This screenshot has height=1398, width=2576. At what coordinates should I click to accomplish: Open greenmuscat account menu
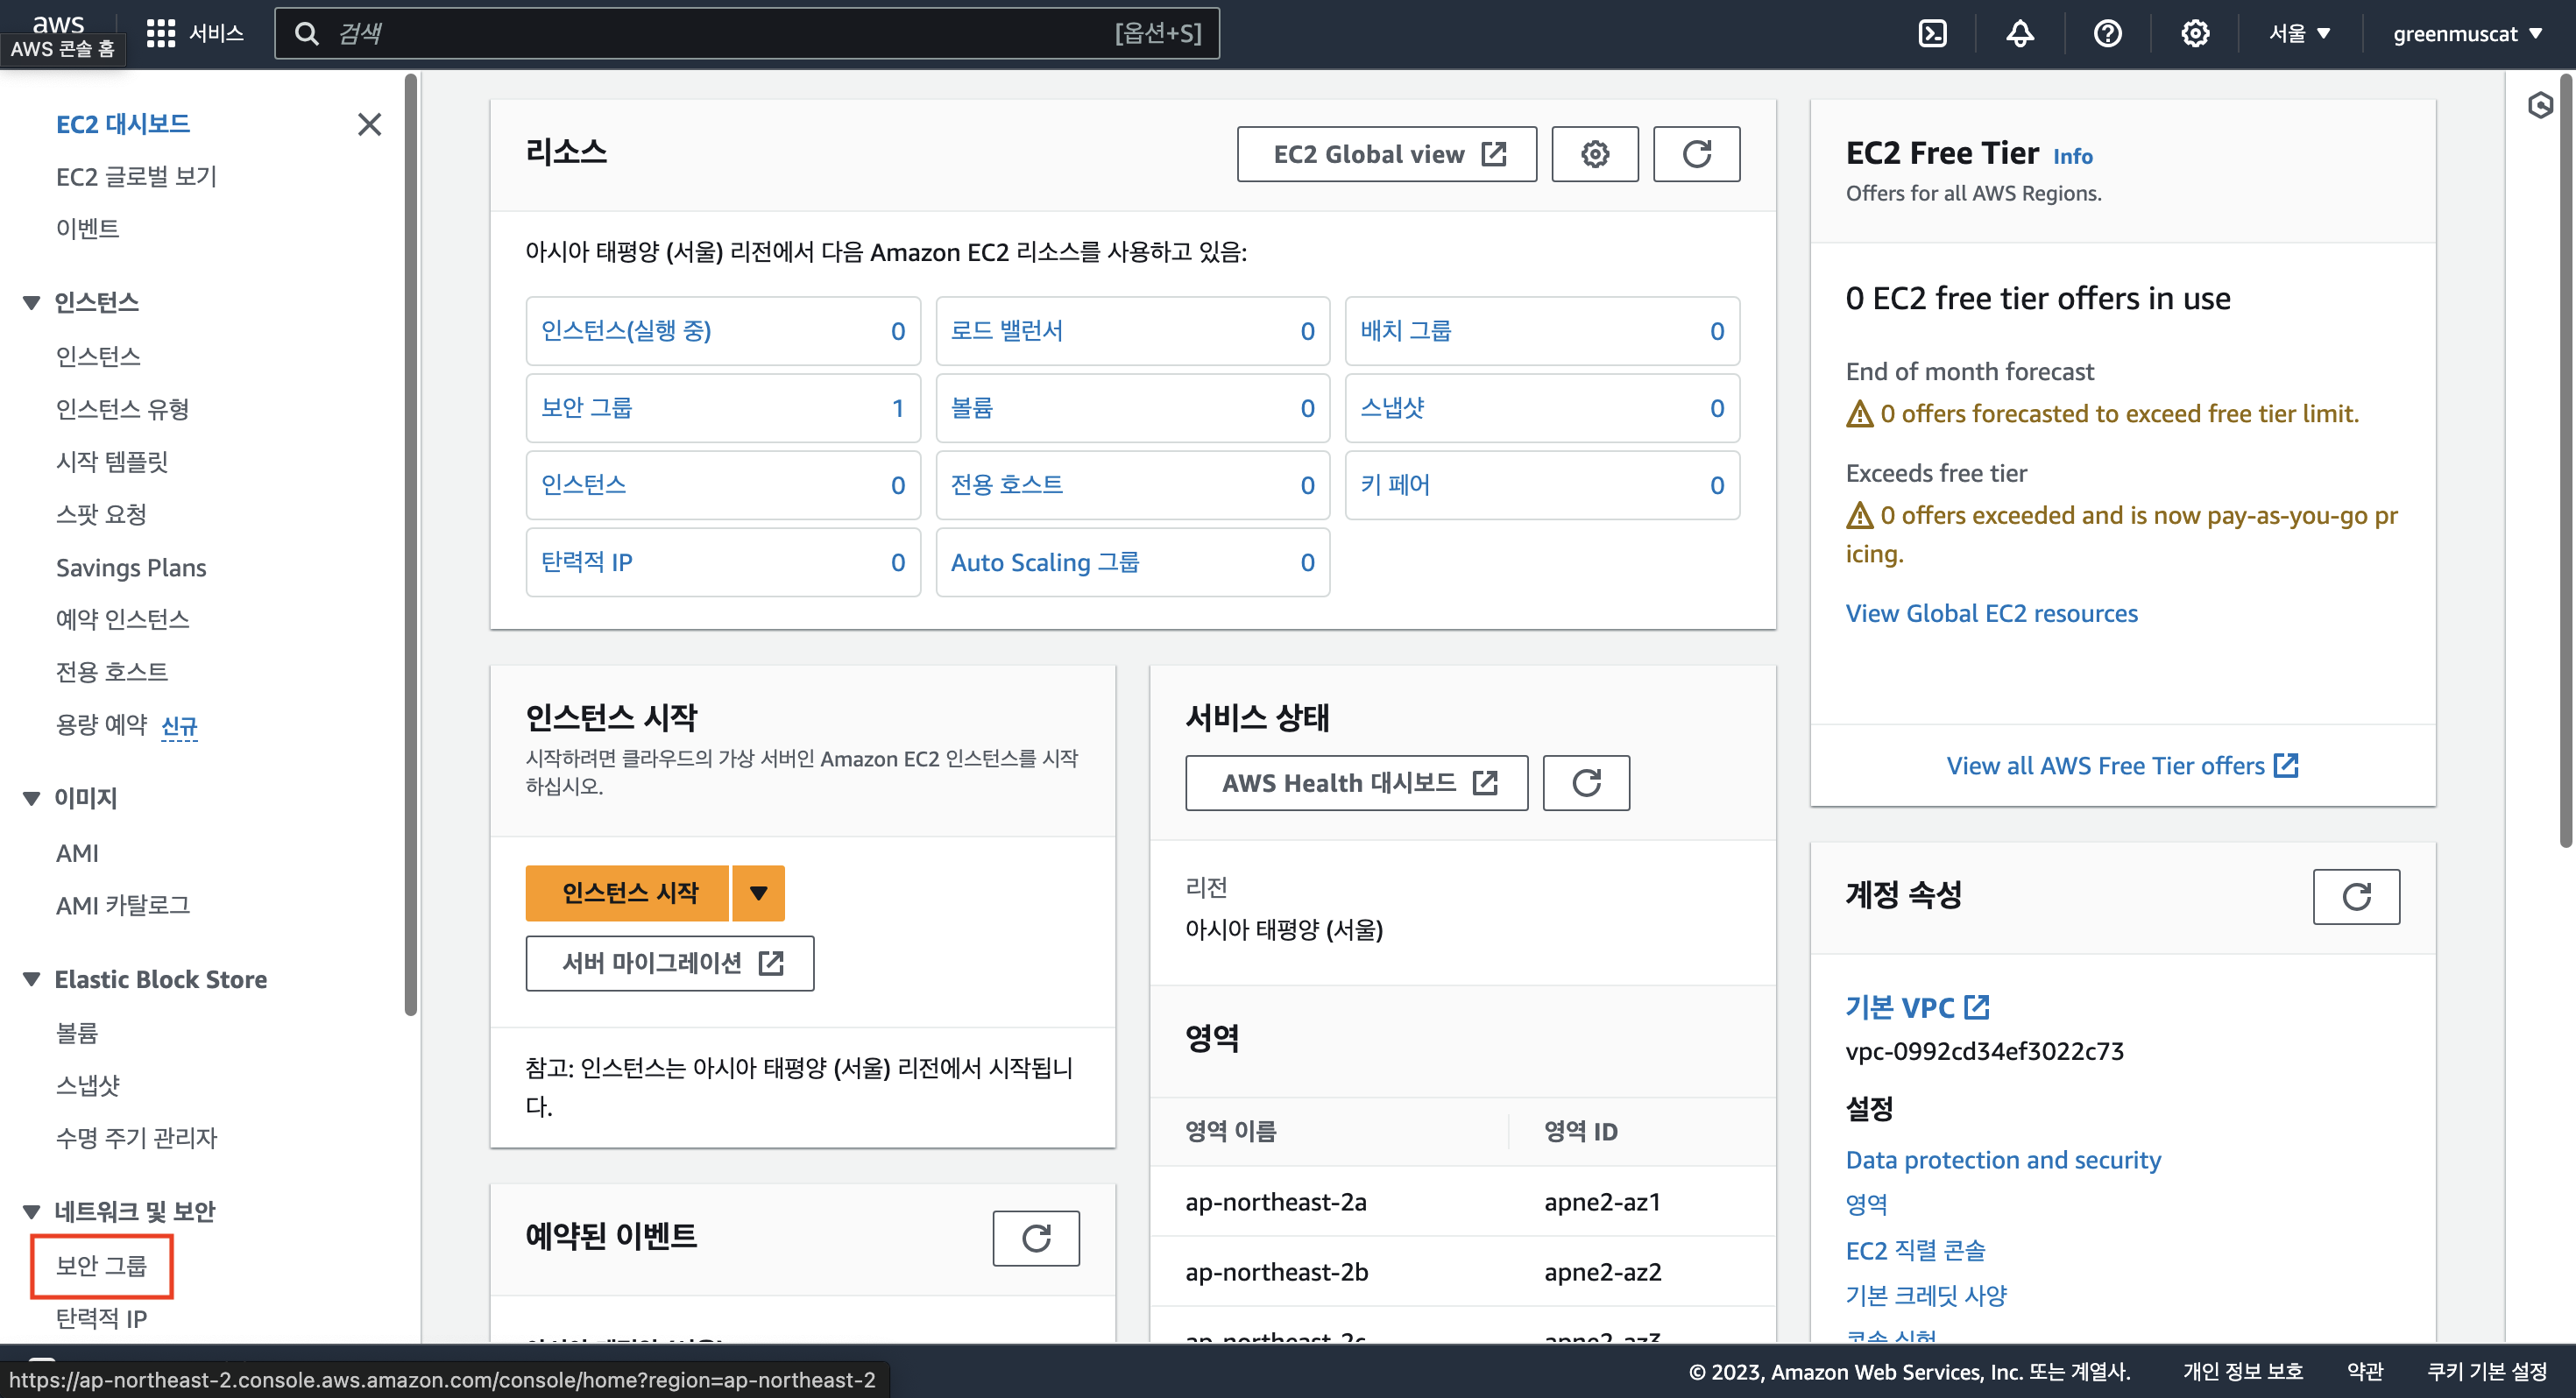[x=2467, y=34]
